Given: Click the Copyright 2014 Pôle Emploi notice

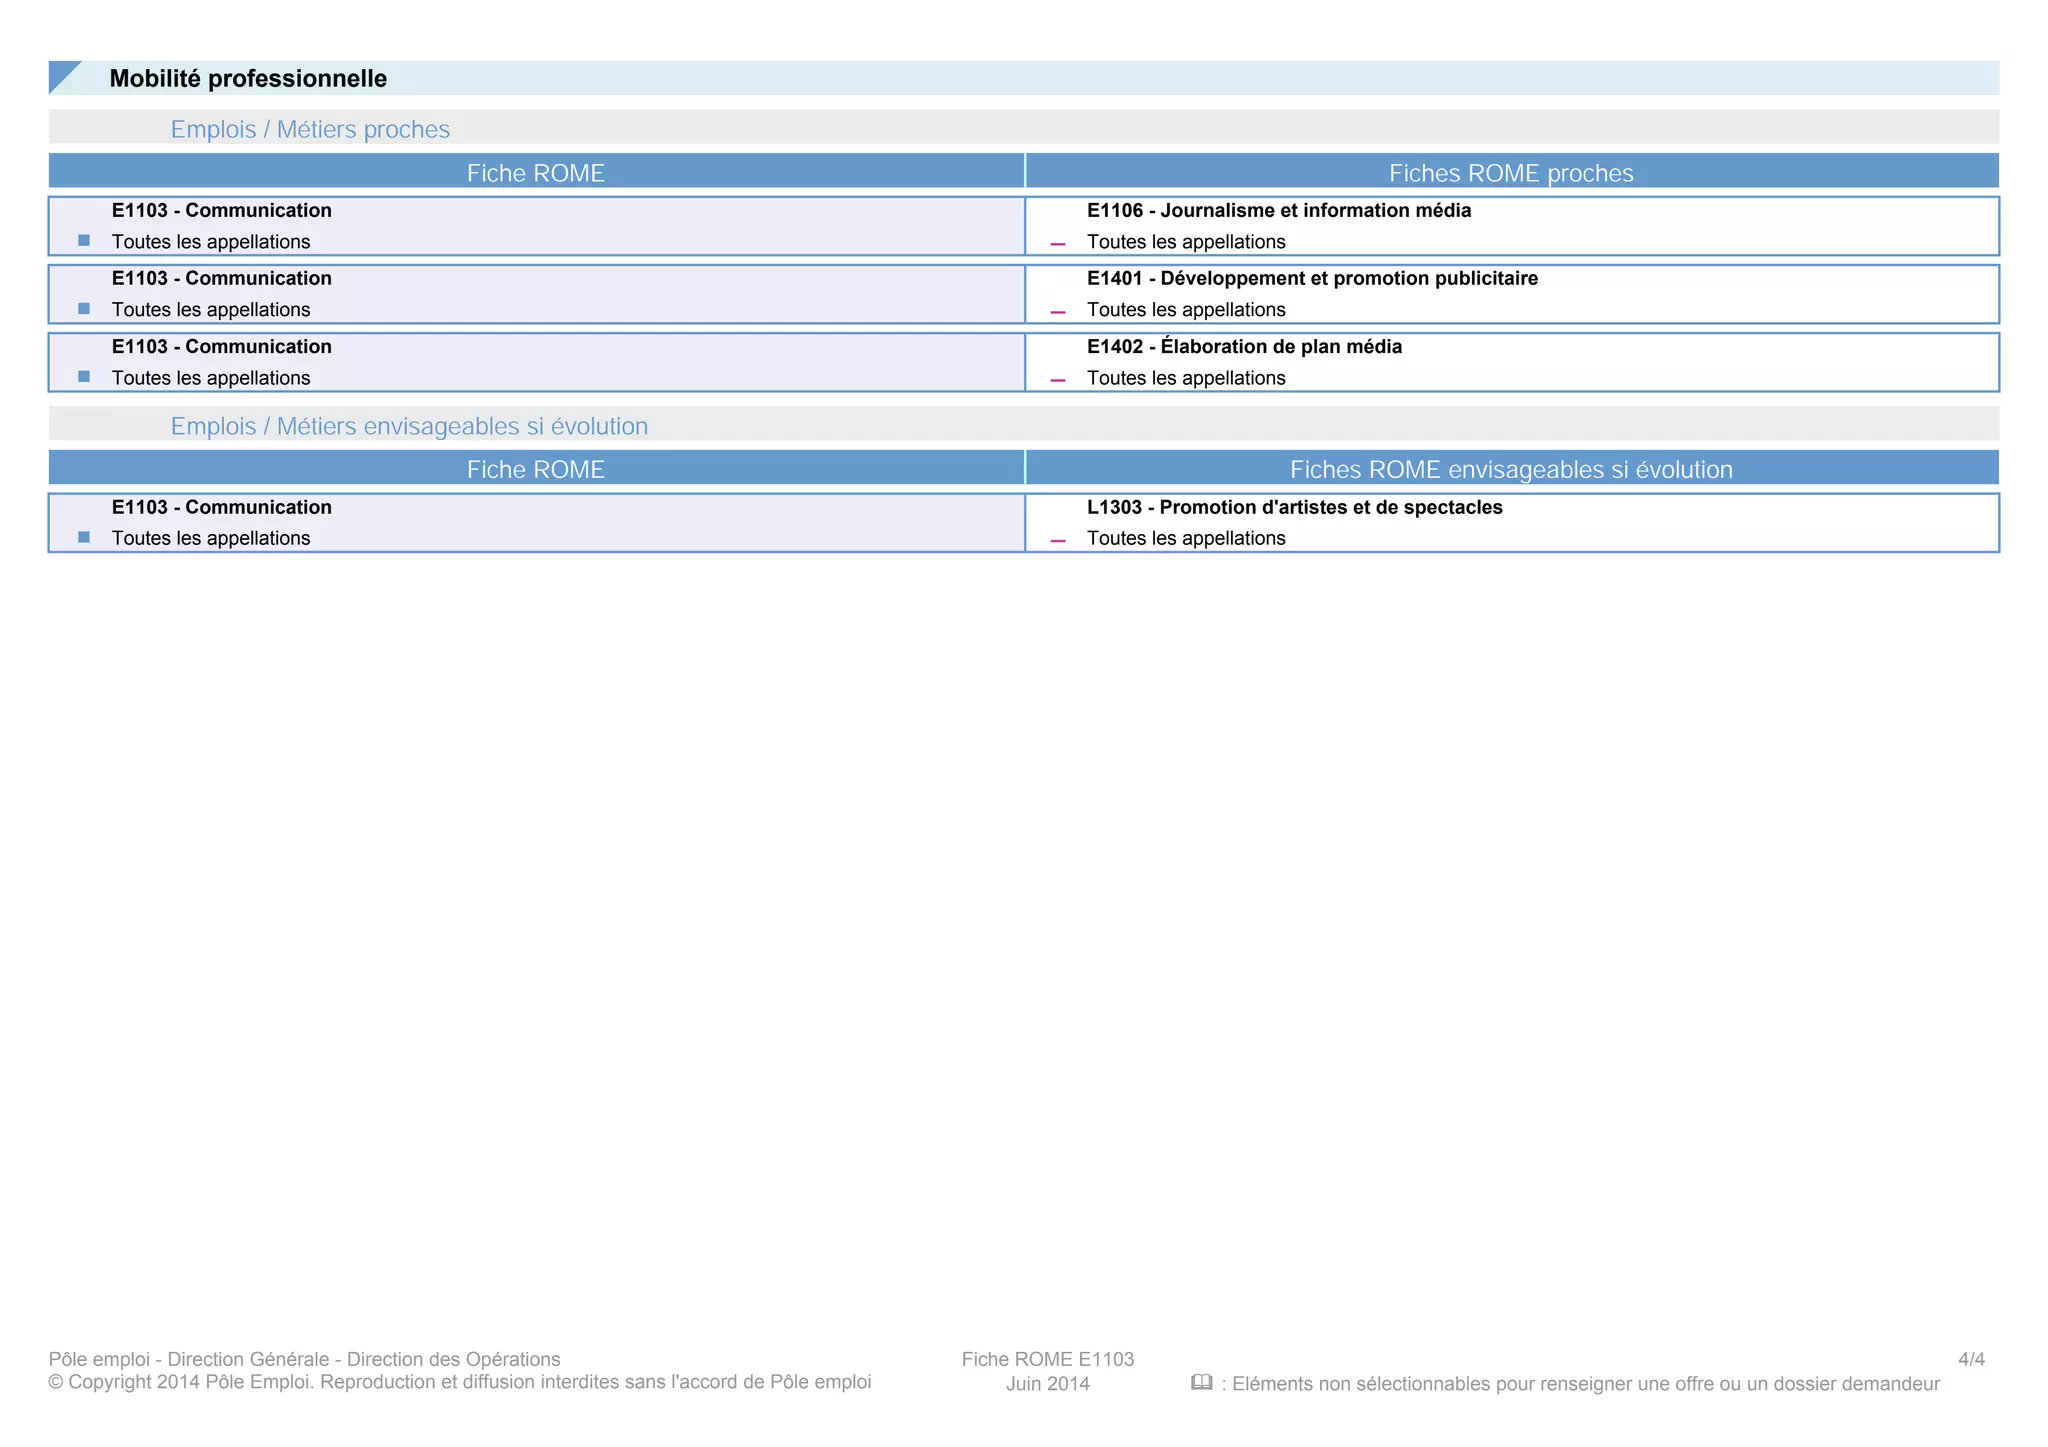Looking at the screenshot, I should click(x=460, y=1382).
